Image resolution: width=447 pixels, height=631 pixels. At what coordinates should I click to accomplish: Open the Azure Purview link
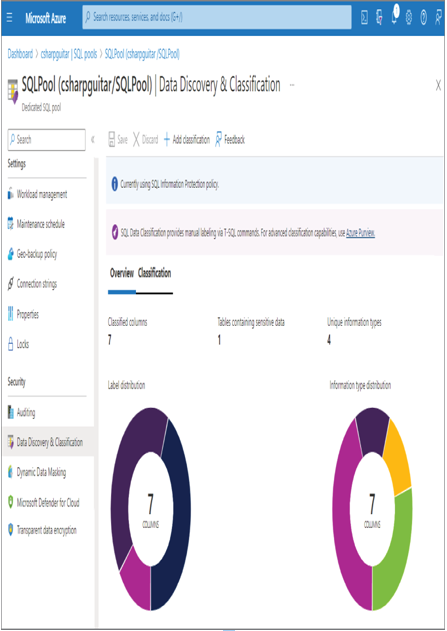pos(360,233)
